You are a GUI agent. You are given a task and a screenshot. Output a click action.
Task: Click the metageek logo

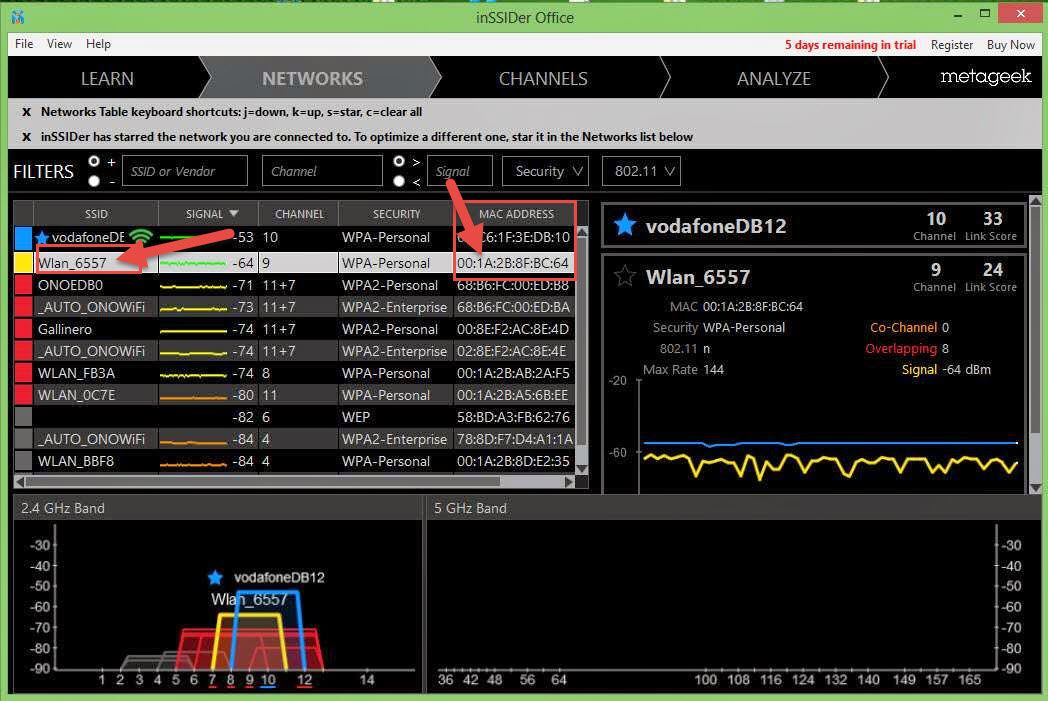click(985, 77)
